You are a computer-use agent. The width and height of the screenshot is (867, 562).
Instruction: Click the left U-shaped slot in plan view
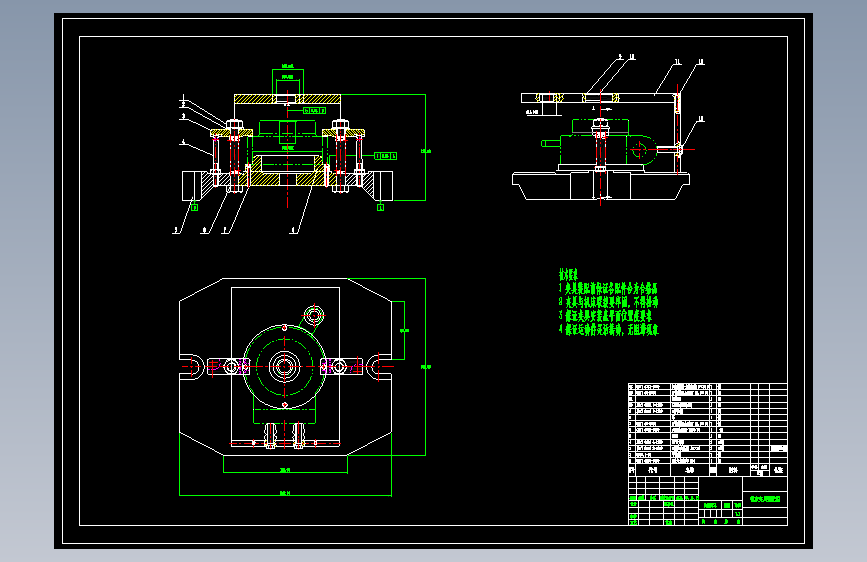click(192, 367)
